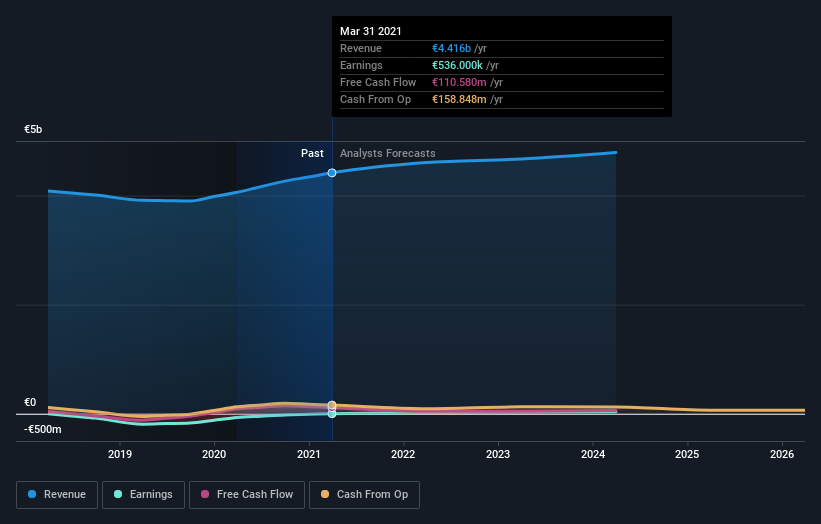
Task: Click the Revenue row label in tooltip
Action: click(x=361, y=48)
